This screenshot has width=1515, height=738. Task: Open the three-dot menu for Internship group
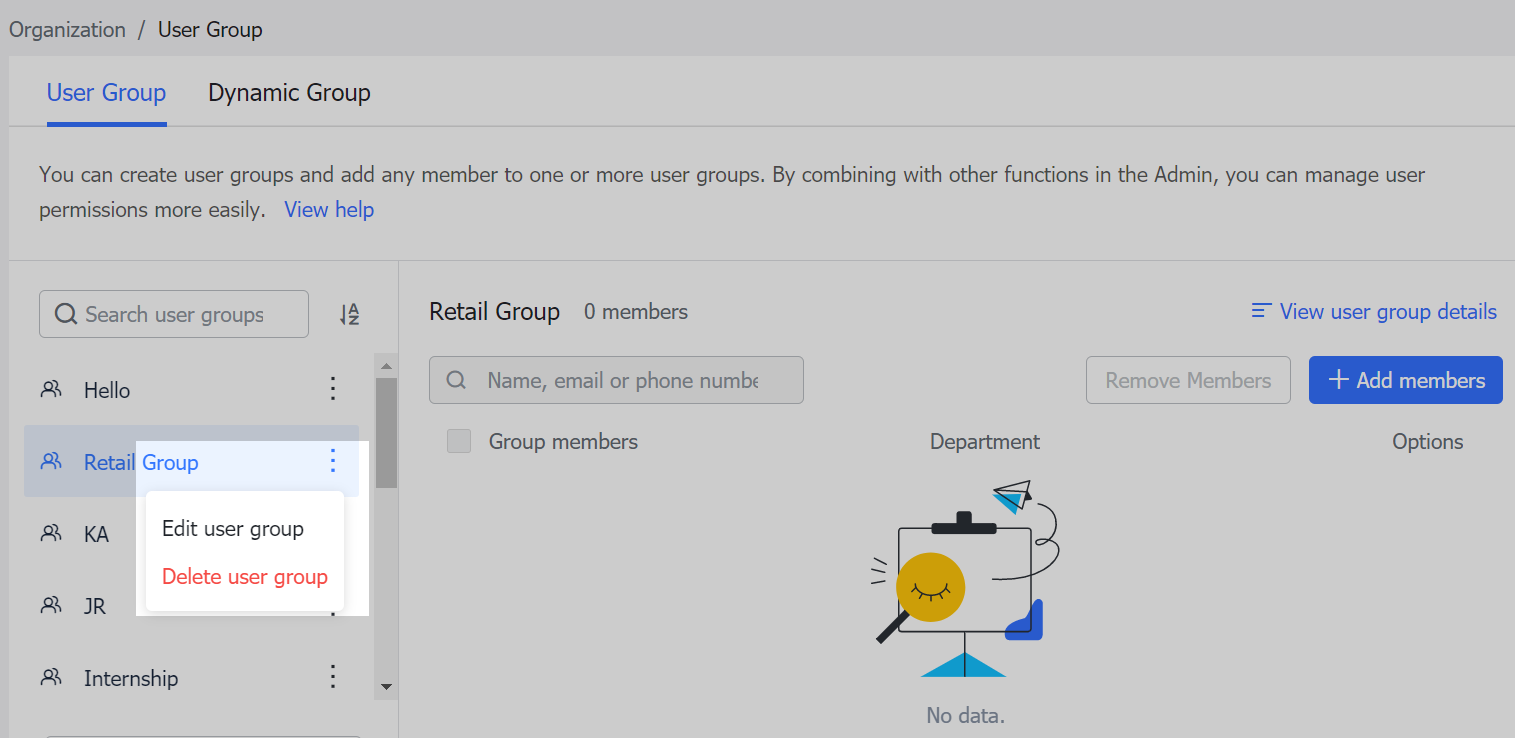pyautogui.click(x=332, y=677)
